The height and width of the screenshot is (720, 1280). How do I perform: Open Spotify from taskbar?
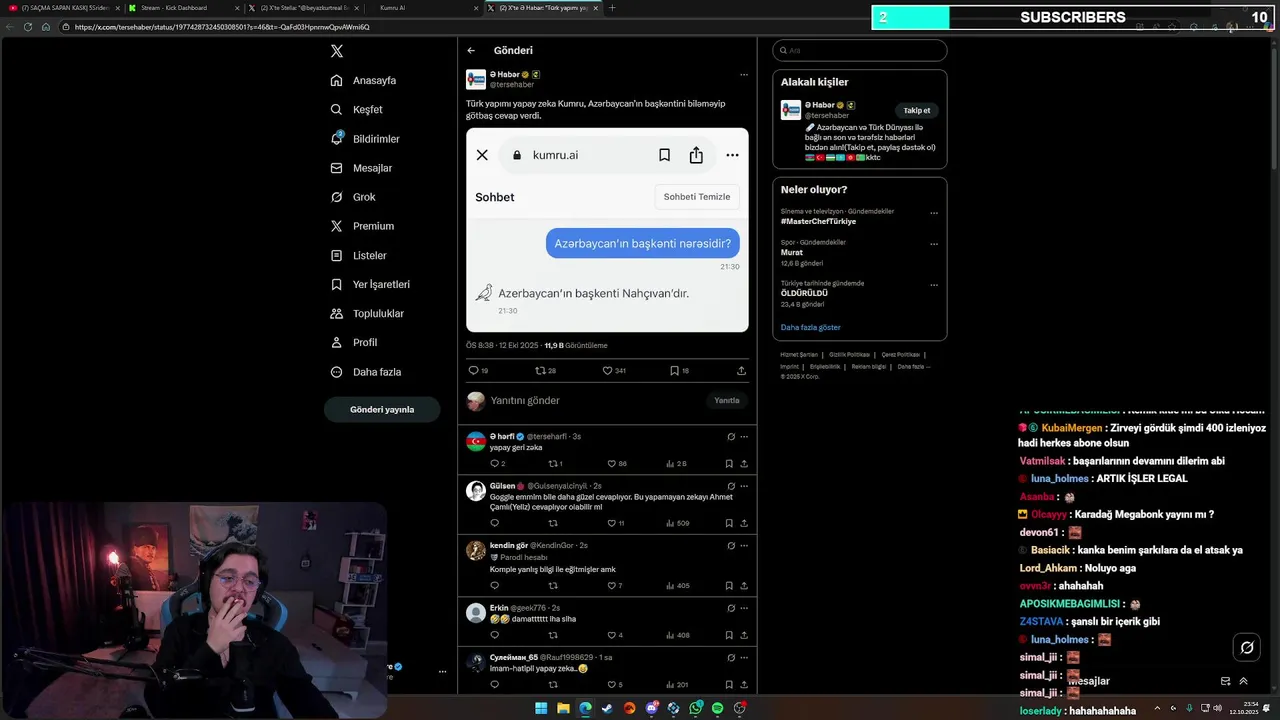tap(717, 708)
